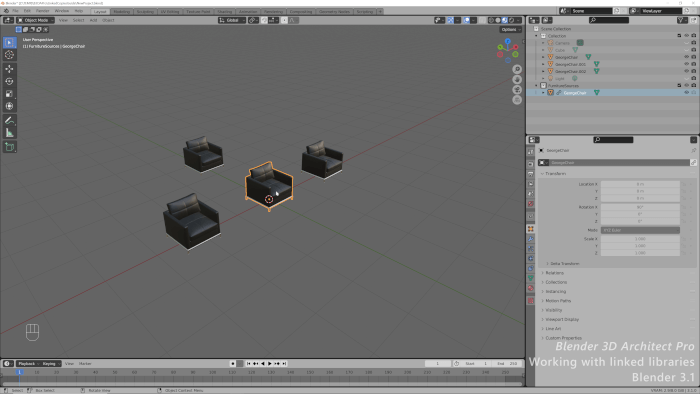The width and height of the screenshot is (700, 394).
Task: Toggle render camera icon for Camera row
Action: pos(694,43)
